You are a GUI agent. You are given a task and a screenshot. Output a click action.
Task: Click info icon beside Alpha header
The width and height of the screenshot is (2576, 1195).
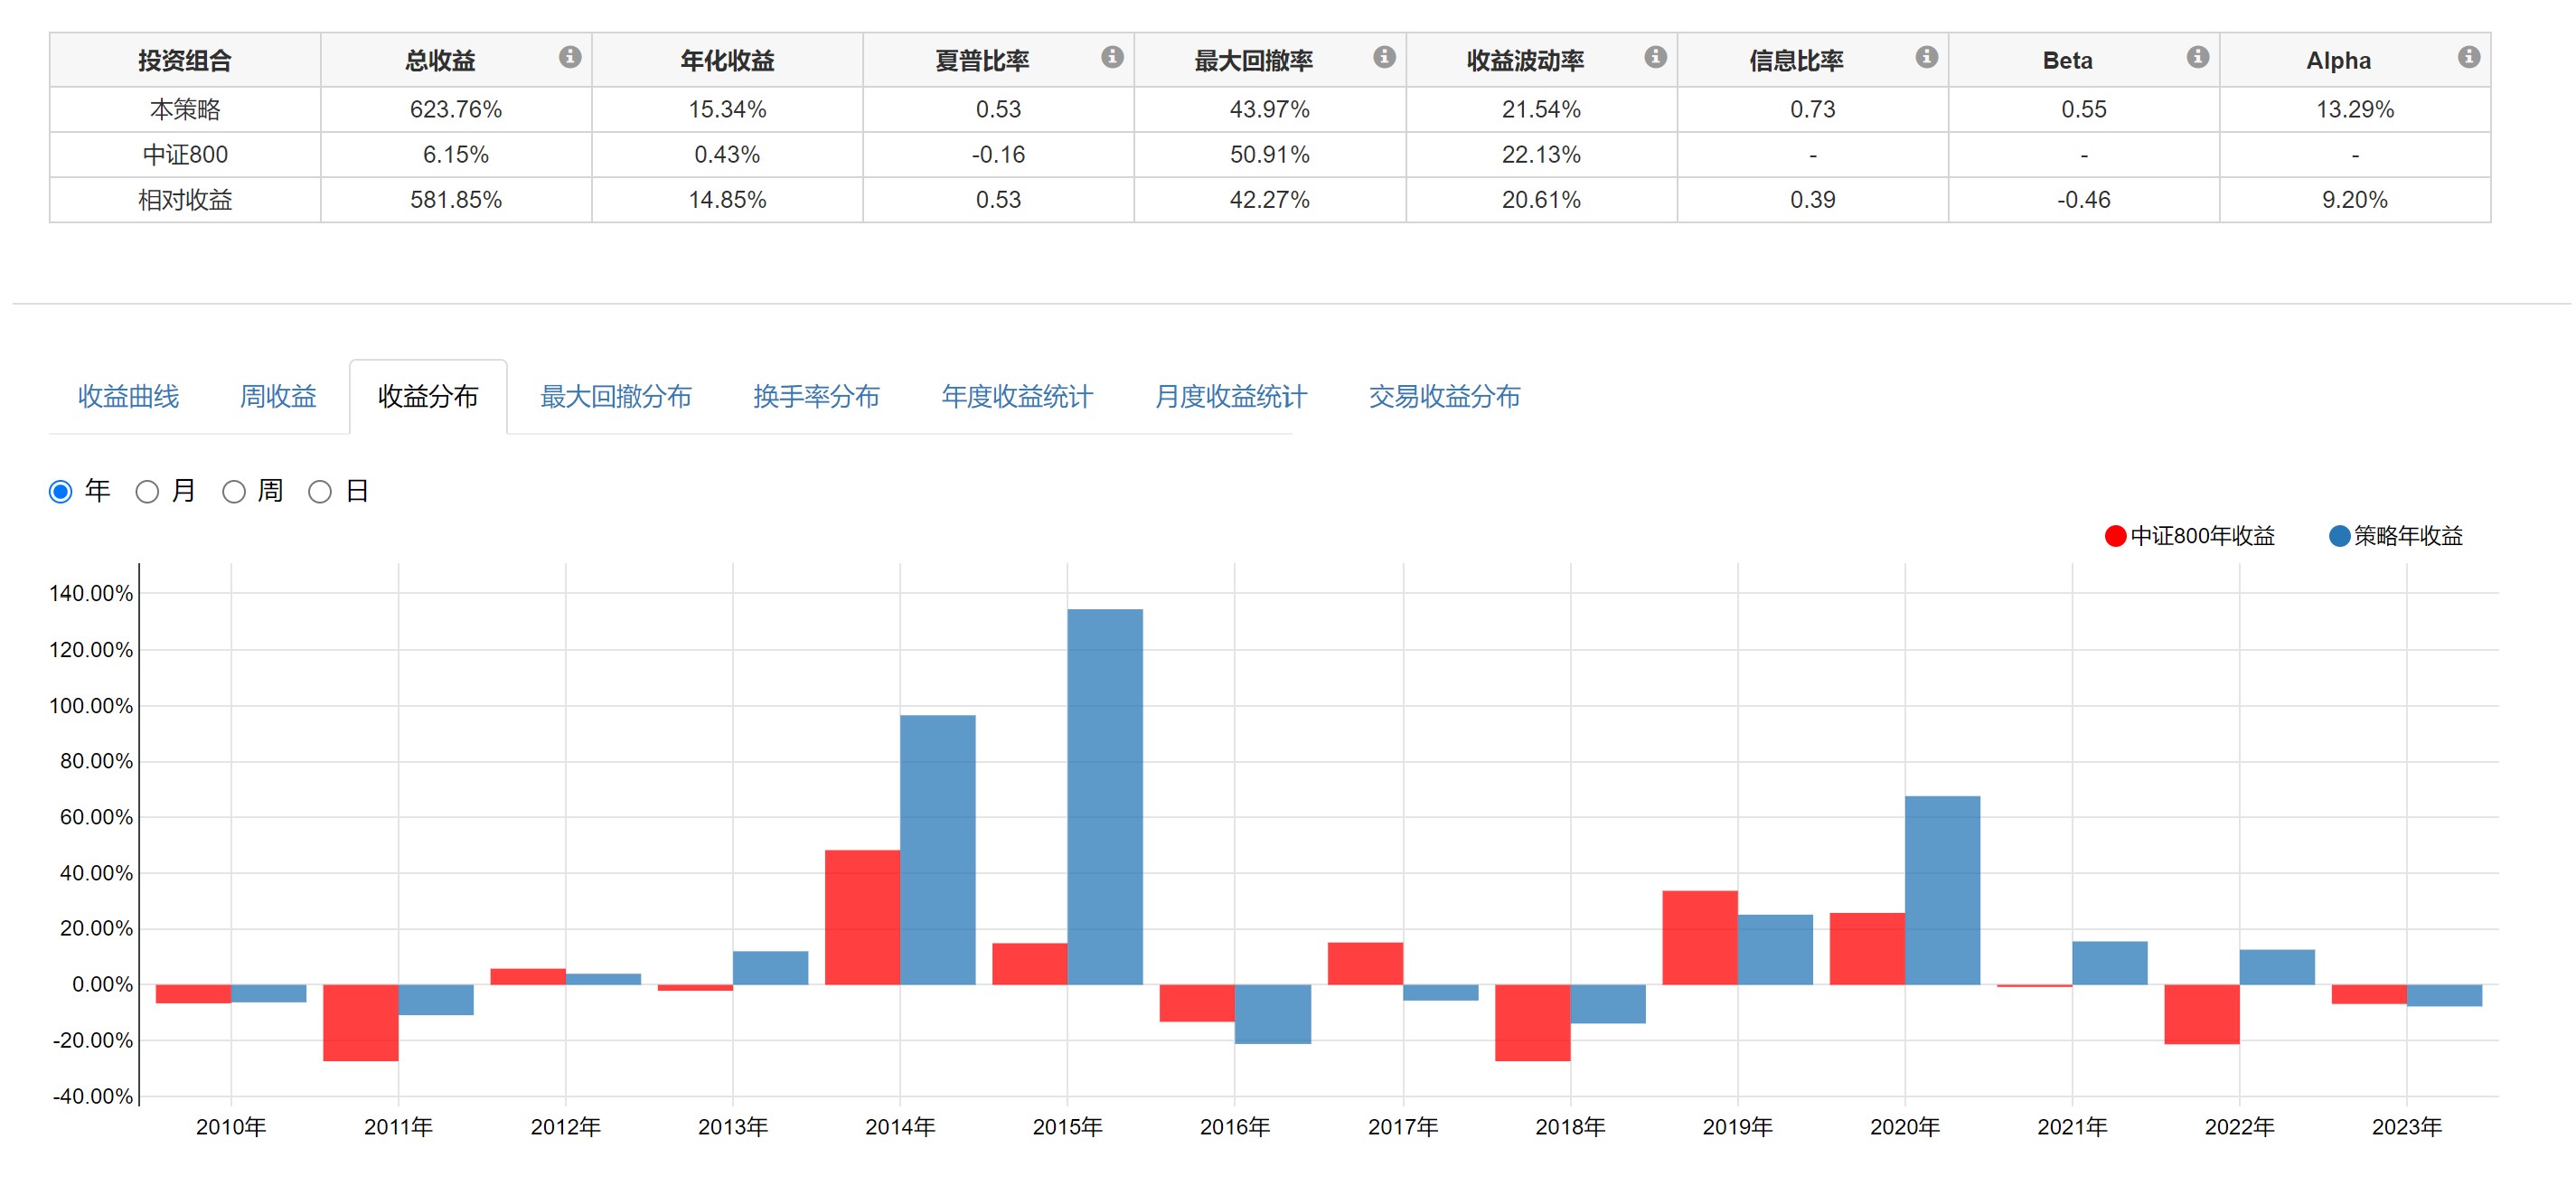click(x=2468, y=57)
